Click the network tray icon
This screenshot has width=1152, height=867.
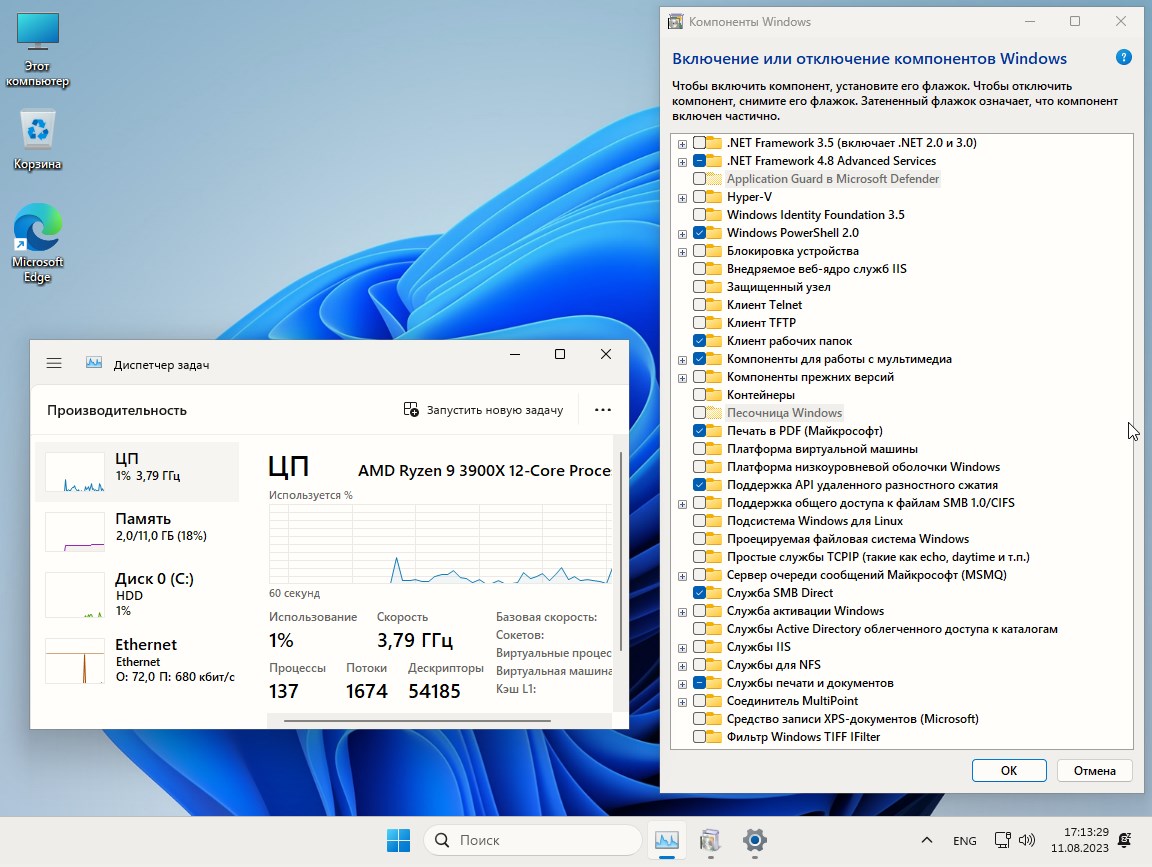[x=1002, y=840]
